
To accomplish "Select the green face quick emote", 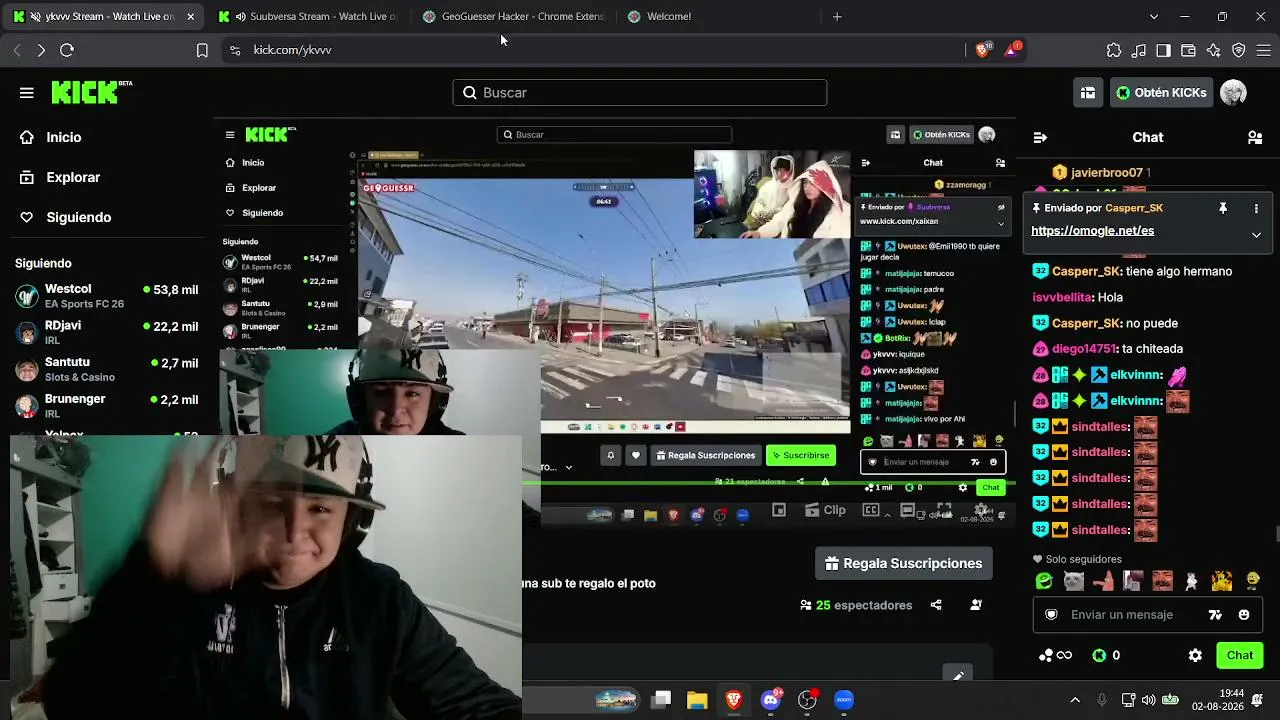I will 1044,581.
